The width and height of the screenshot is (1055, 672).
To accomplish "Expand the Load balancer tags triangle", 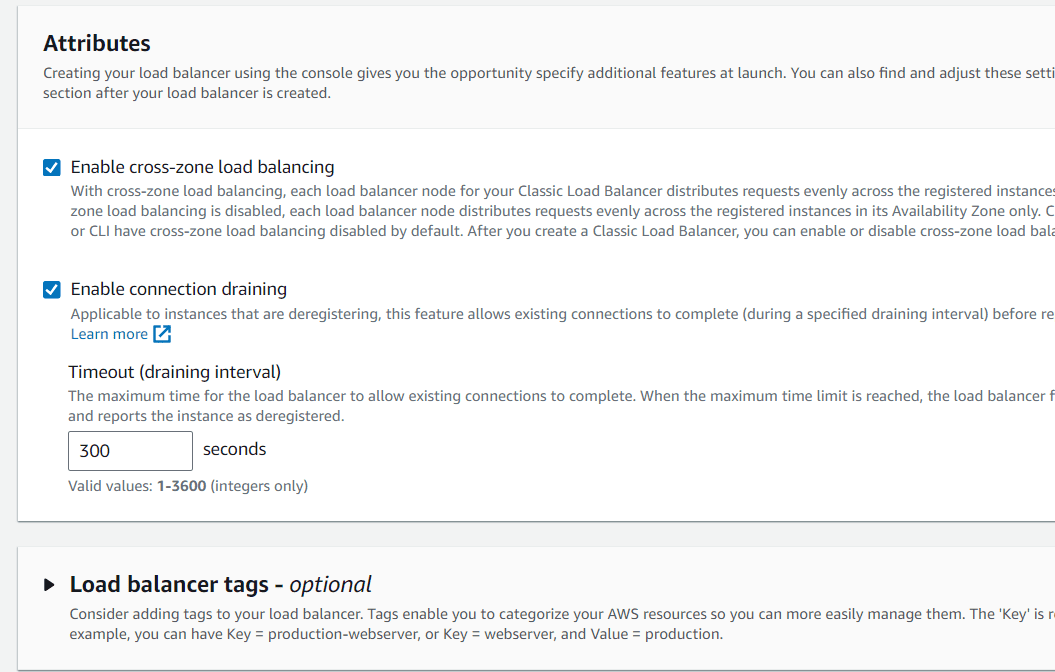I will (50, 585).
